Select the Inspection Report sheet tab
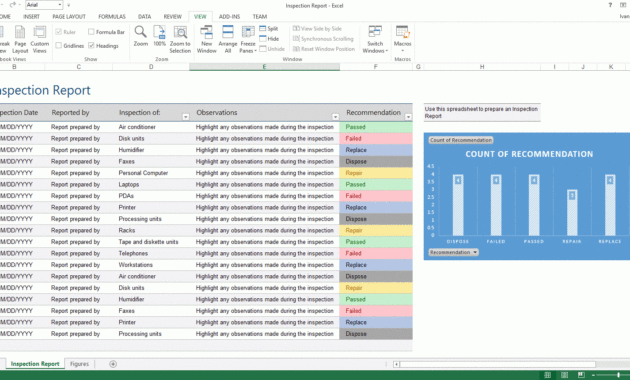Image resolution: width=630 pixels, height=380 pixels. pyautogui.click(x=35, y=364)
